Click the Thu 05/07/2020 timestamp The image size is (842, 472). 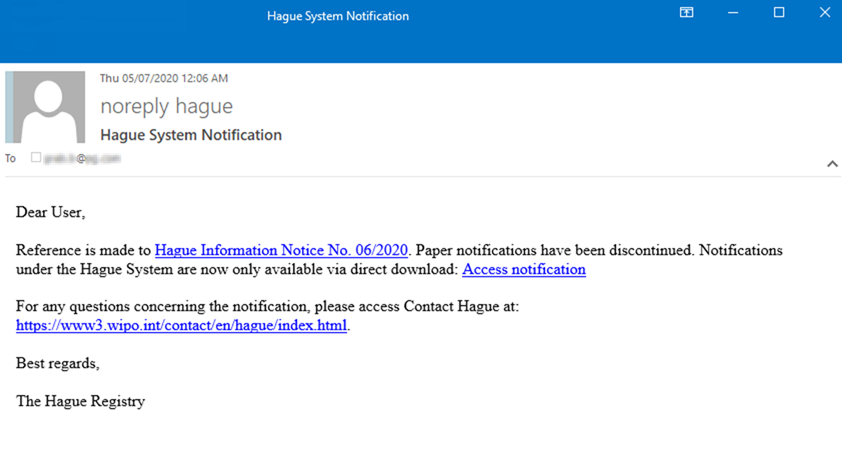click(x=163, y=78)
